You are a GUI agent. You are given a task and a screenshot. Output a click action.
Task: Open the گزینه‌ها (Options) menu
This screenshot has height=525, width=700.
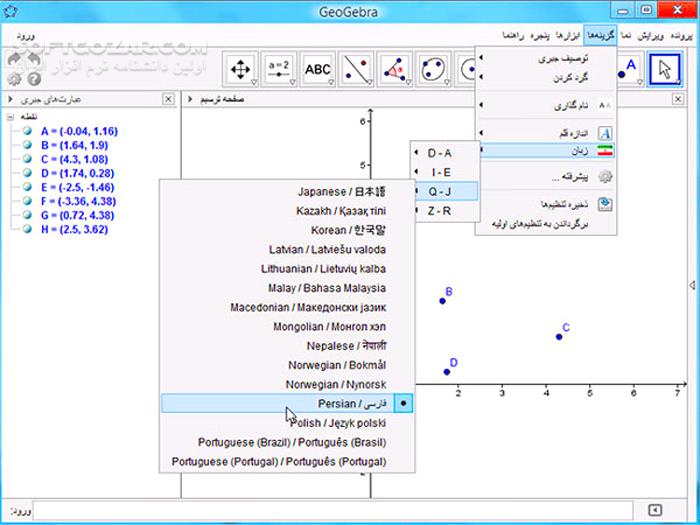point(600,36)
